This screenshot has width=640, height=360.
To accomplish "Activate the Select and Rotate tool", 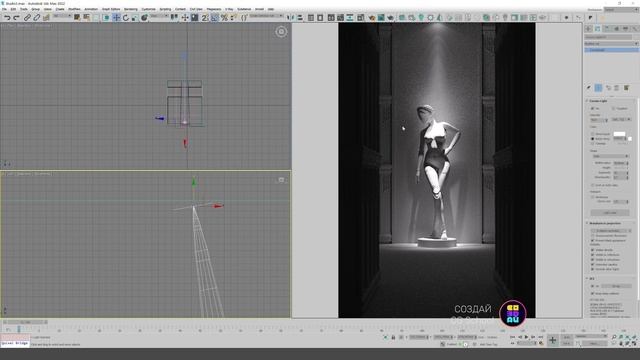I will pos(126,18).
